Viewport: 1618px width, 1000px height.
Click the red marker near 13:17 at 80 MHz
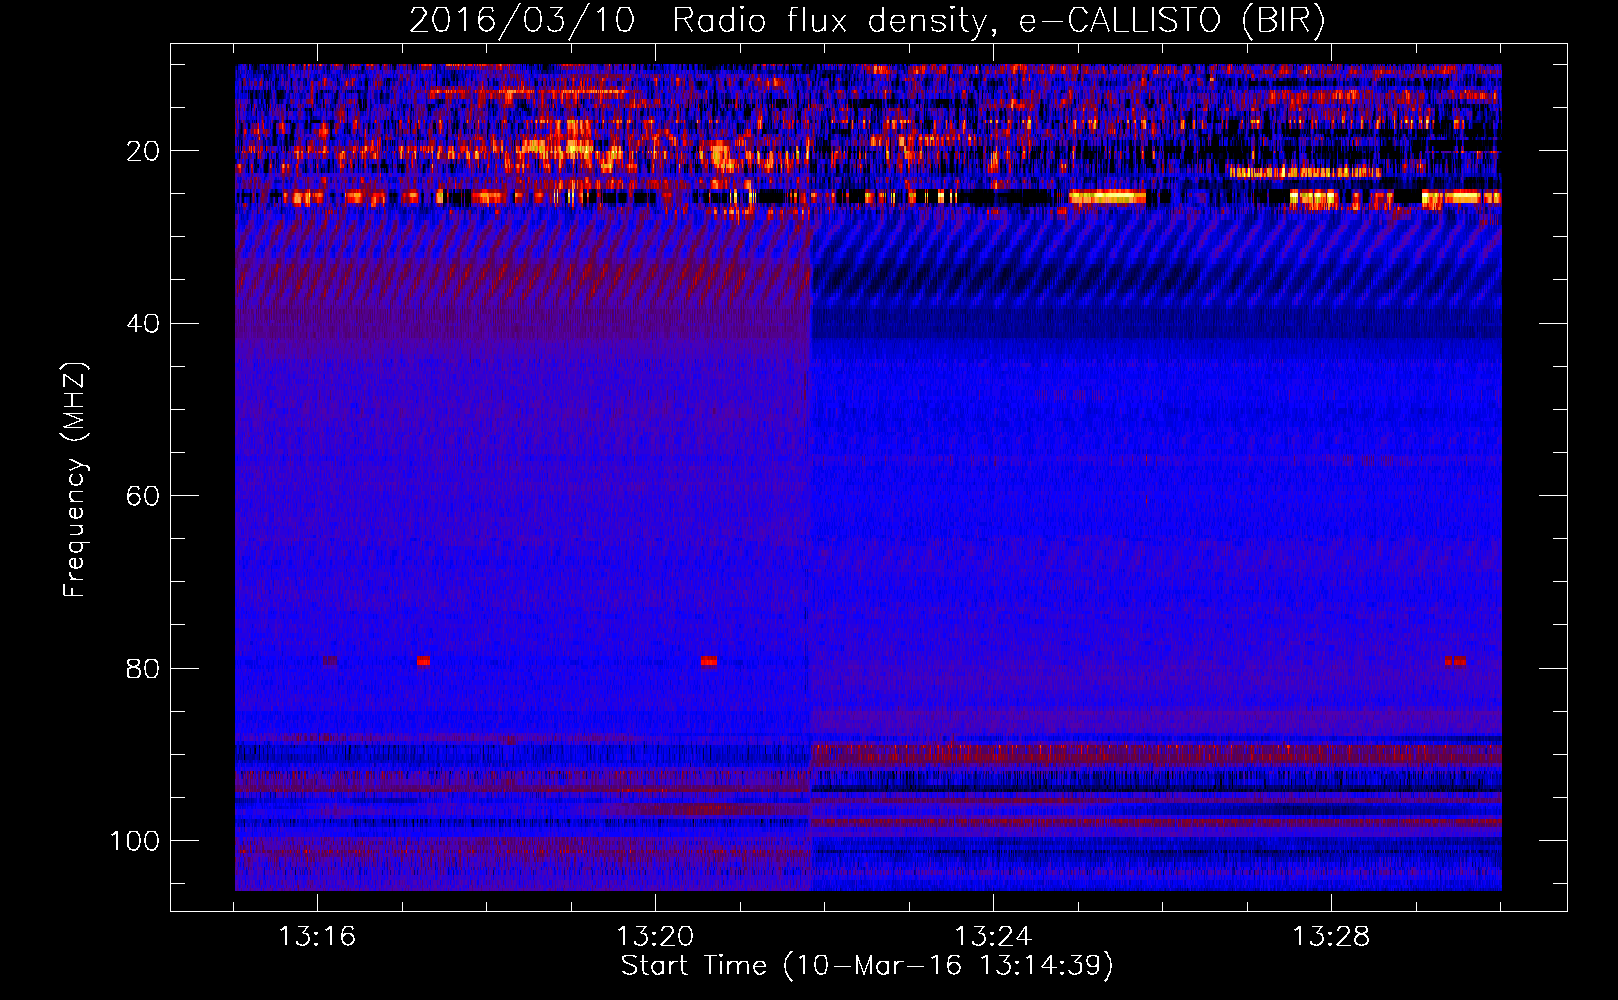pyautogui.click(x=423, y=661)
